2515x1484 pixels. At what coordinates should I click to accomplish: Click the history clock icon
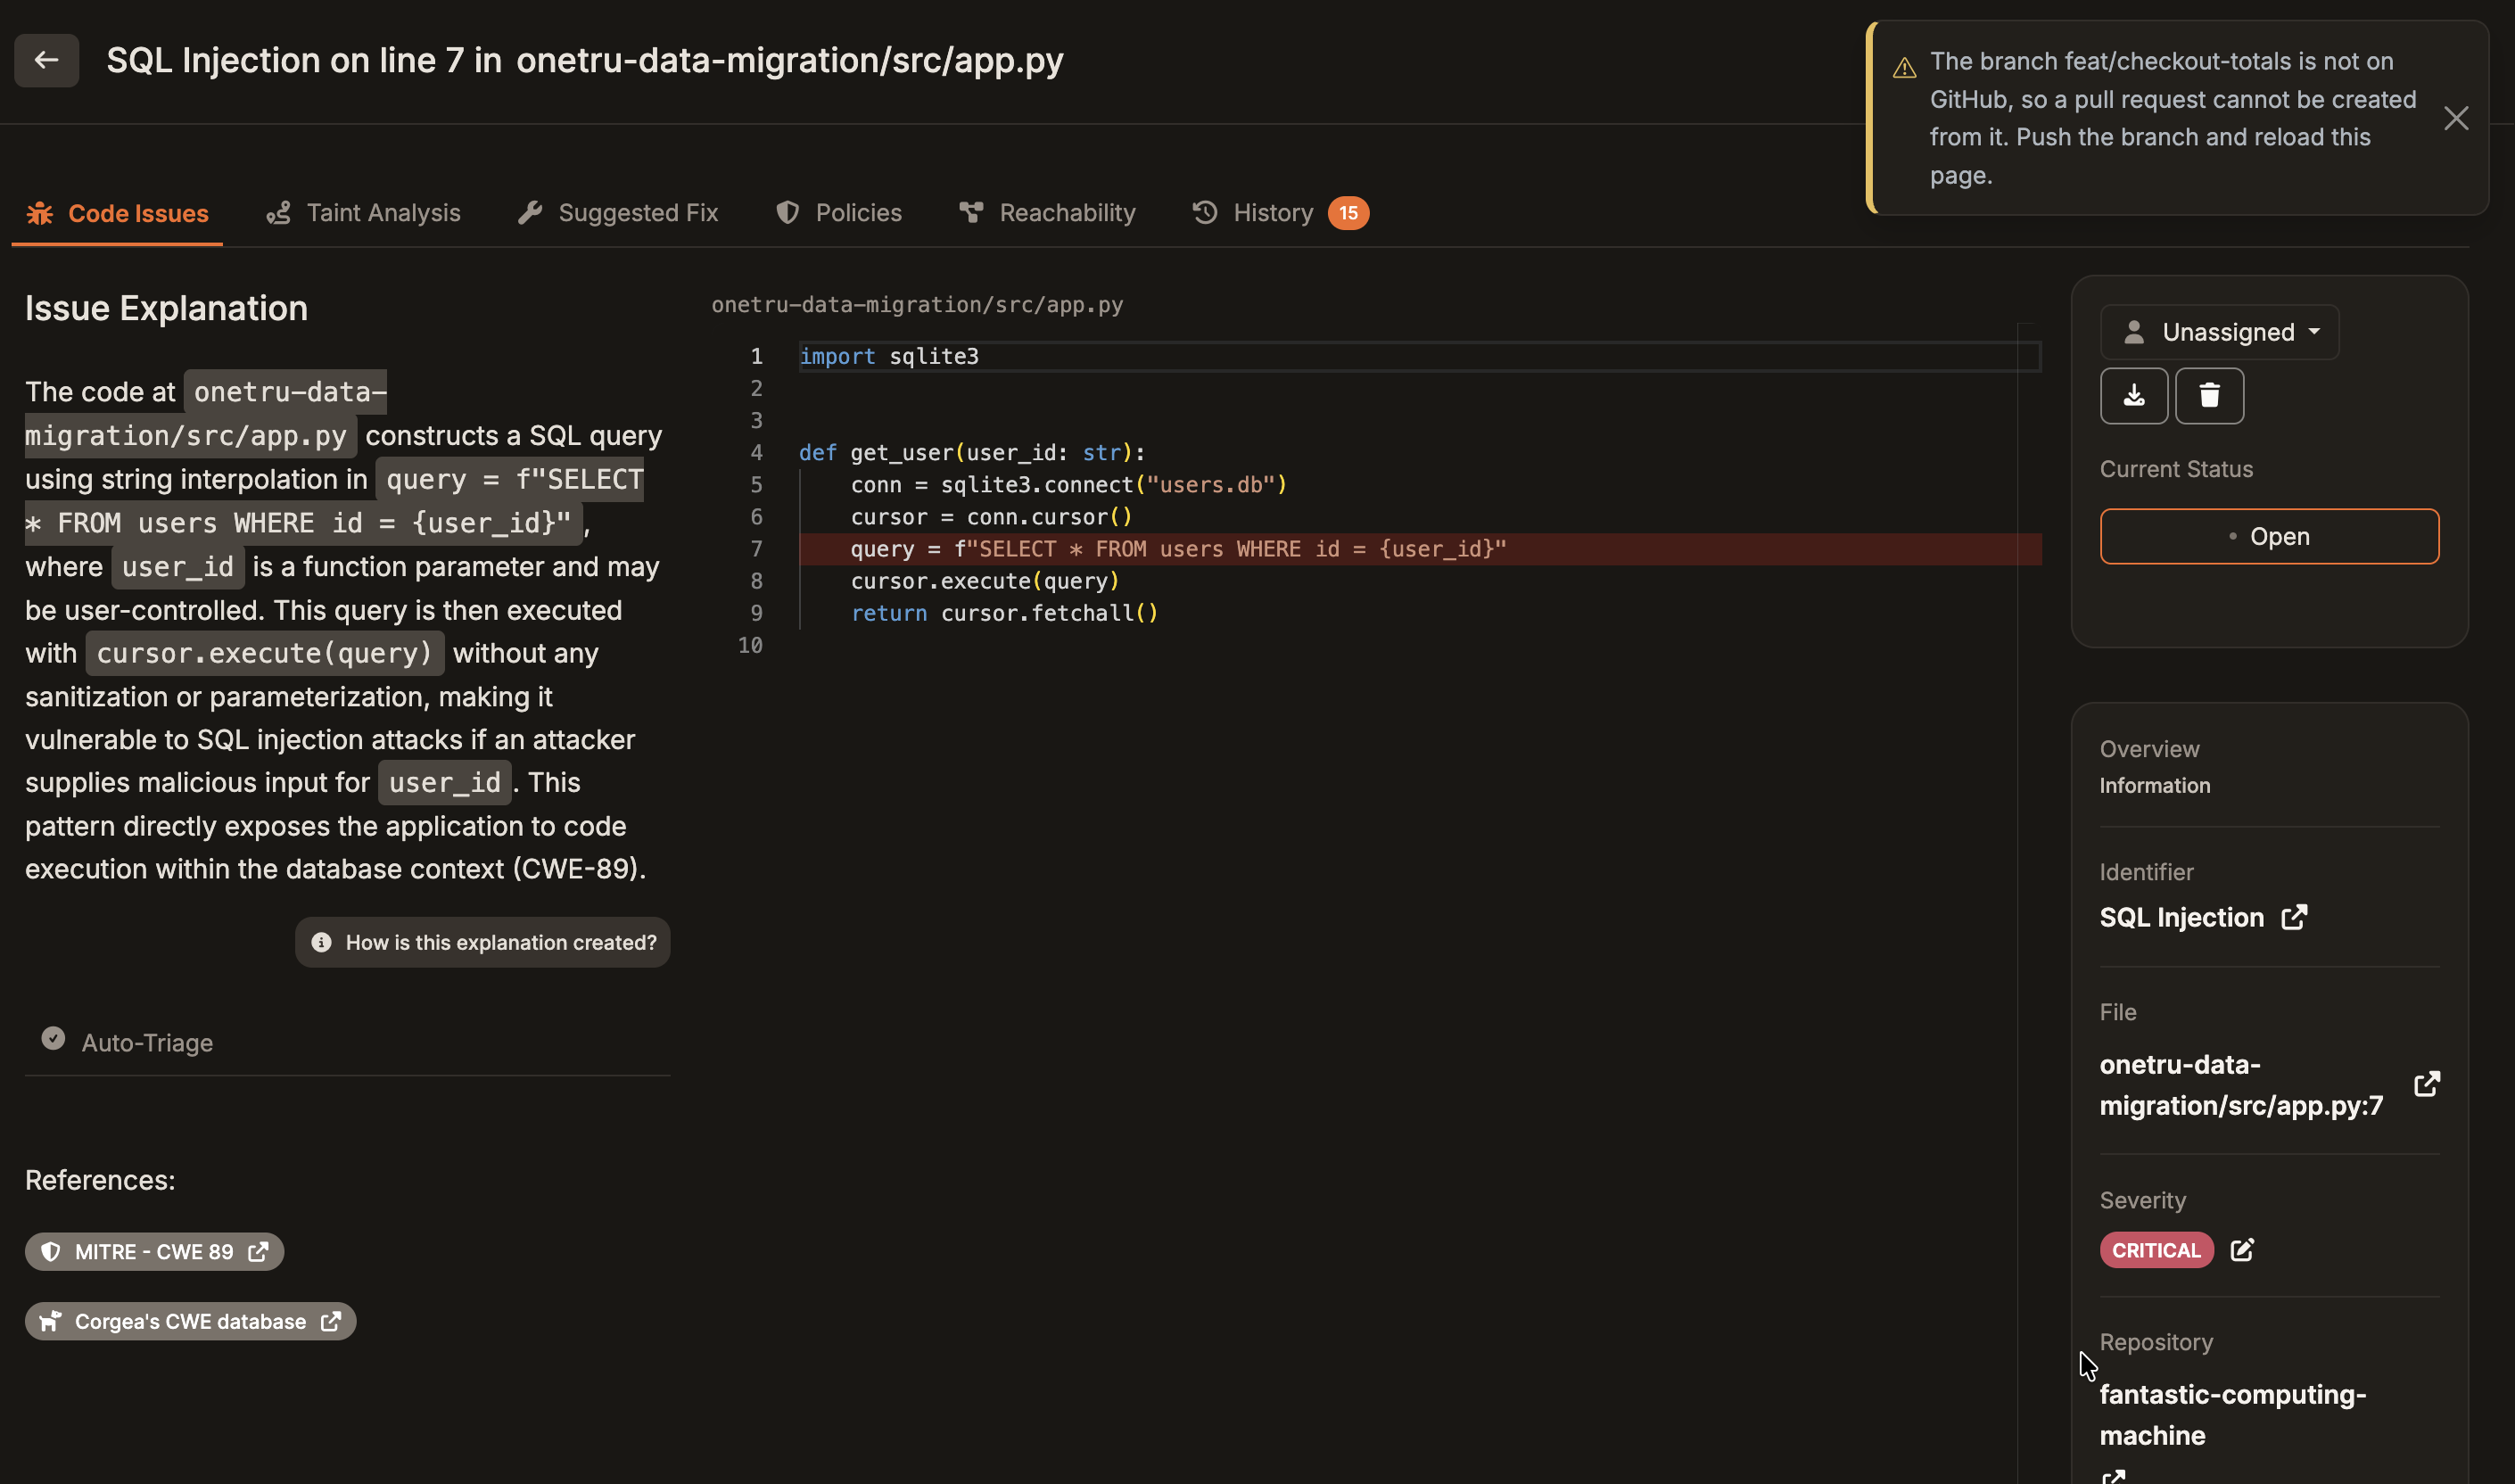(1205, 212)
